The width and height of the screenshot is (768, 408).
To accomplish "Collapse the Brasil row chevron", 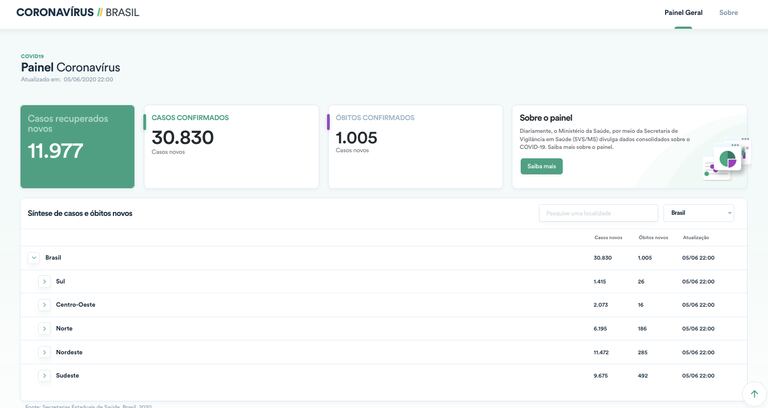I will tap(34, 257).
